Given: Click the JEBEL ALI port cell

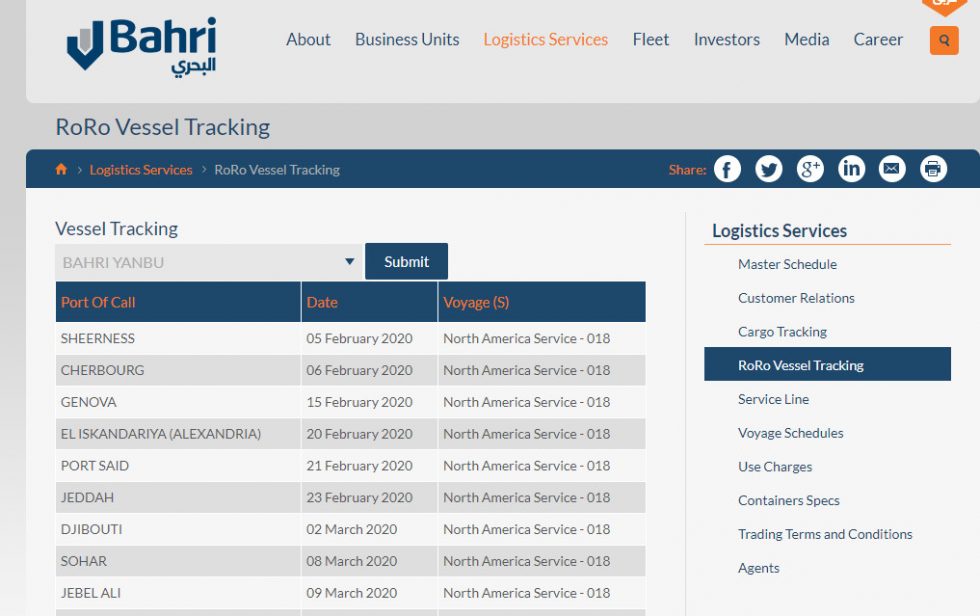Looking at the screenshot, I should tap(178, 594).
